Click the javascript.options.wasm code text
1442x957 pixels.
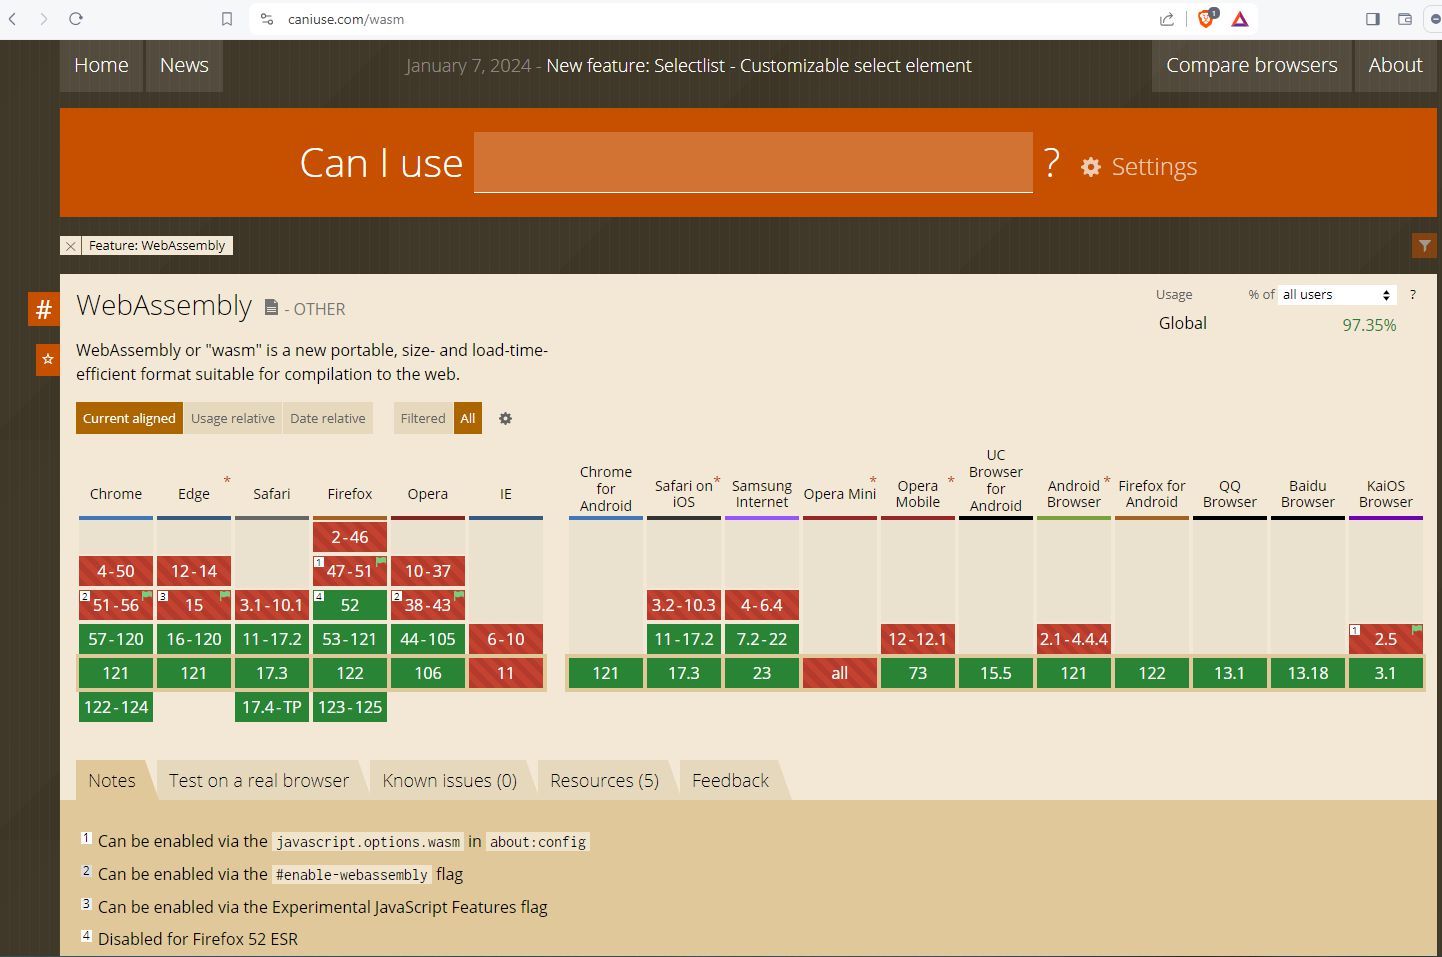(368, 842)
